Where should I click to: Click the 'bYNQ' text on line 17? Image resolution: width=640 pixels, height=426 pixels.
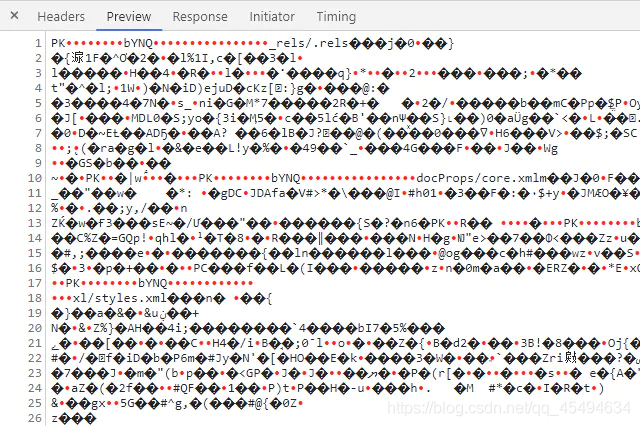pyautogui.click(x=153, y=283)
